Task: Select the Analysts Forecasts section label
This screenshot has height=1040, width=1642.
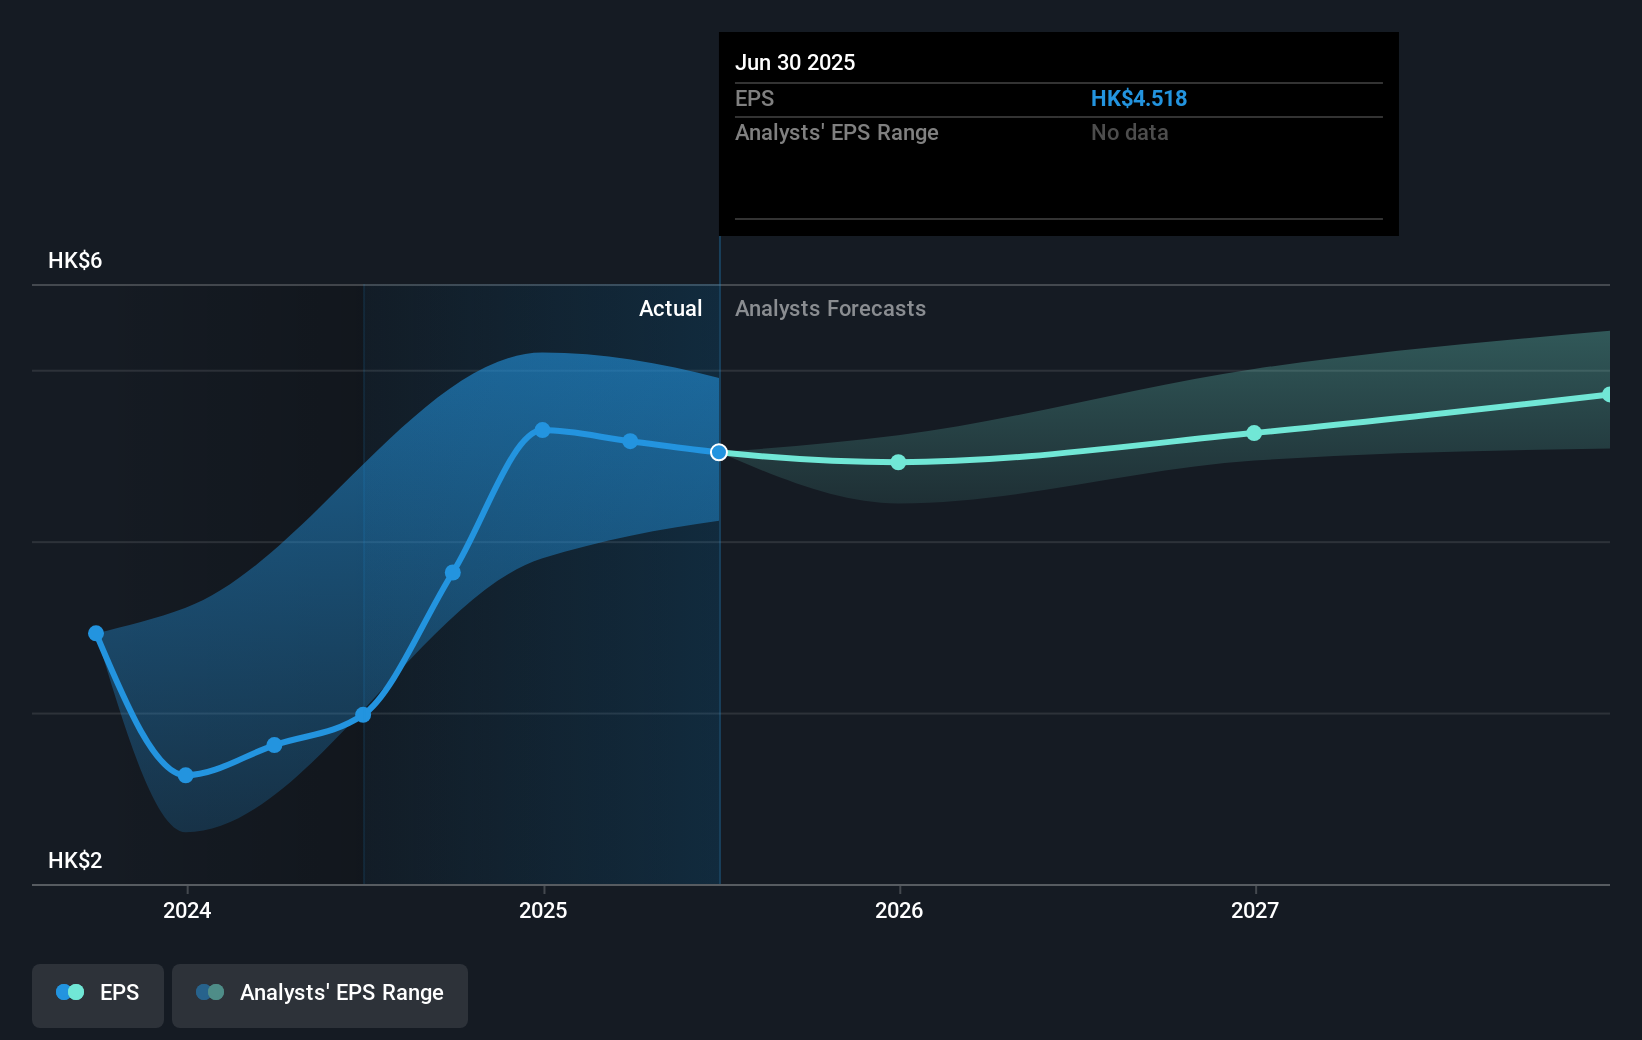Action: [x=830, y=309]
